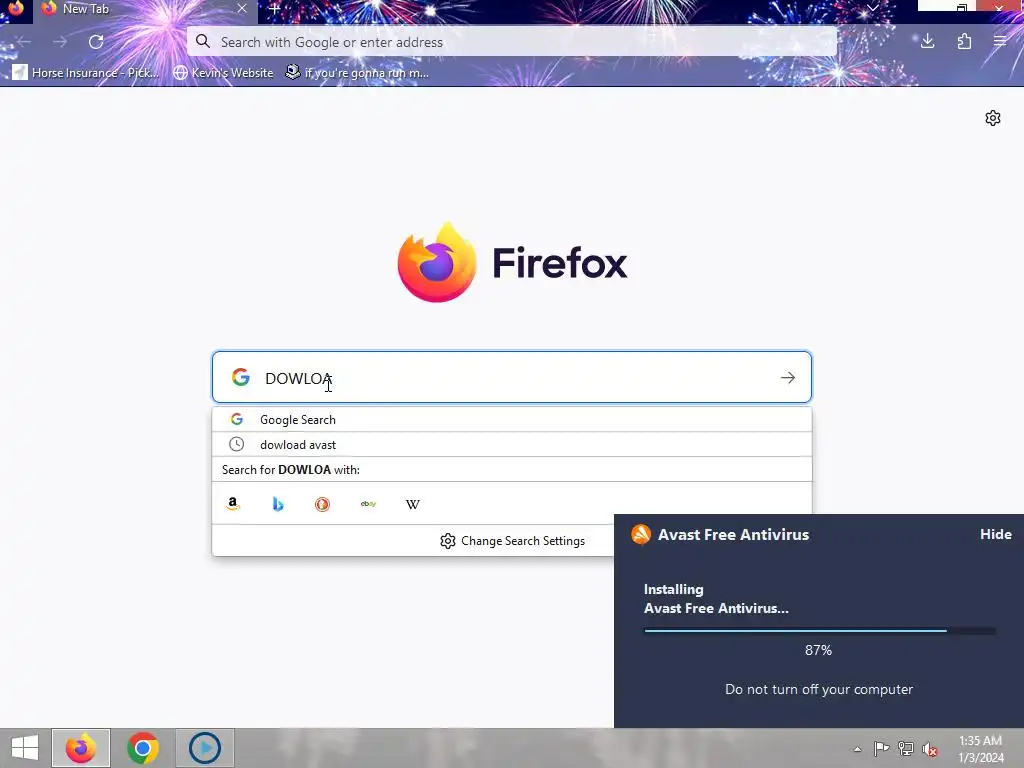
Task: Open the Downloads panel icon
Action: point(927,42)
